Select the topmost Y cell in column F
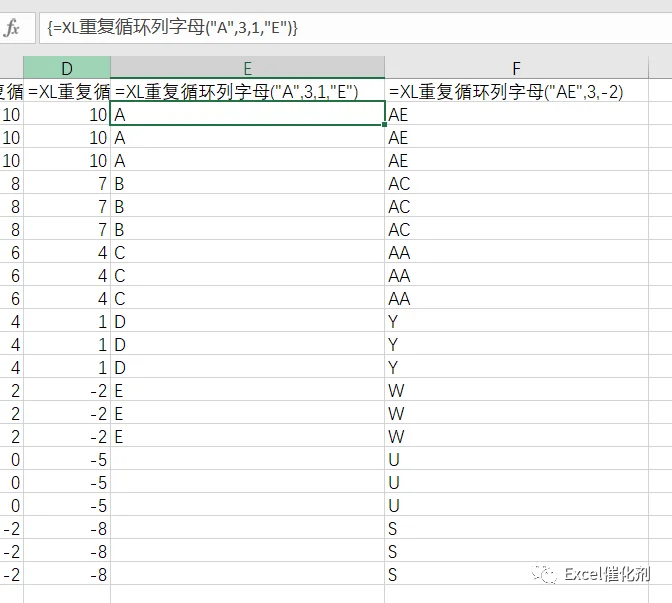Viewport: 672px width, 603px height. pyautogui.click(x=516, y=321)
